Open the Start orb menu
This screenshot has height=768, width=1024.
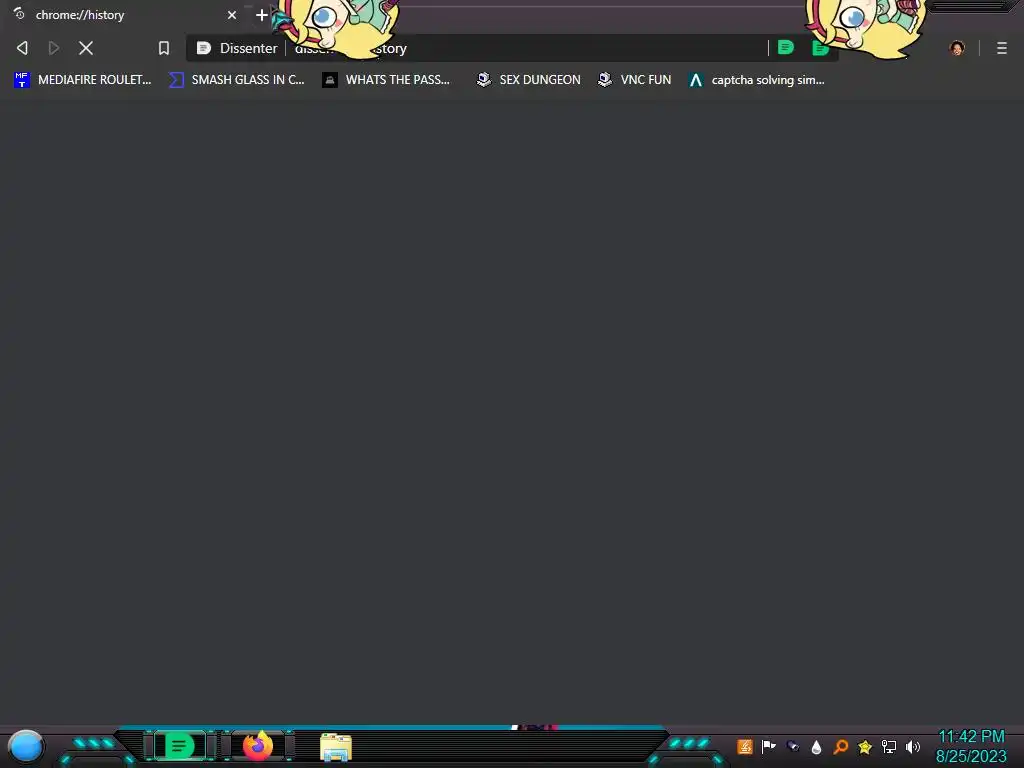tap(26, 746)
